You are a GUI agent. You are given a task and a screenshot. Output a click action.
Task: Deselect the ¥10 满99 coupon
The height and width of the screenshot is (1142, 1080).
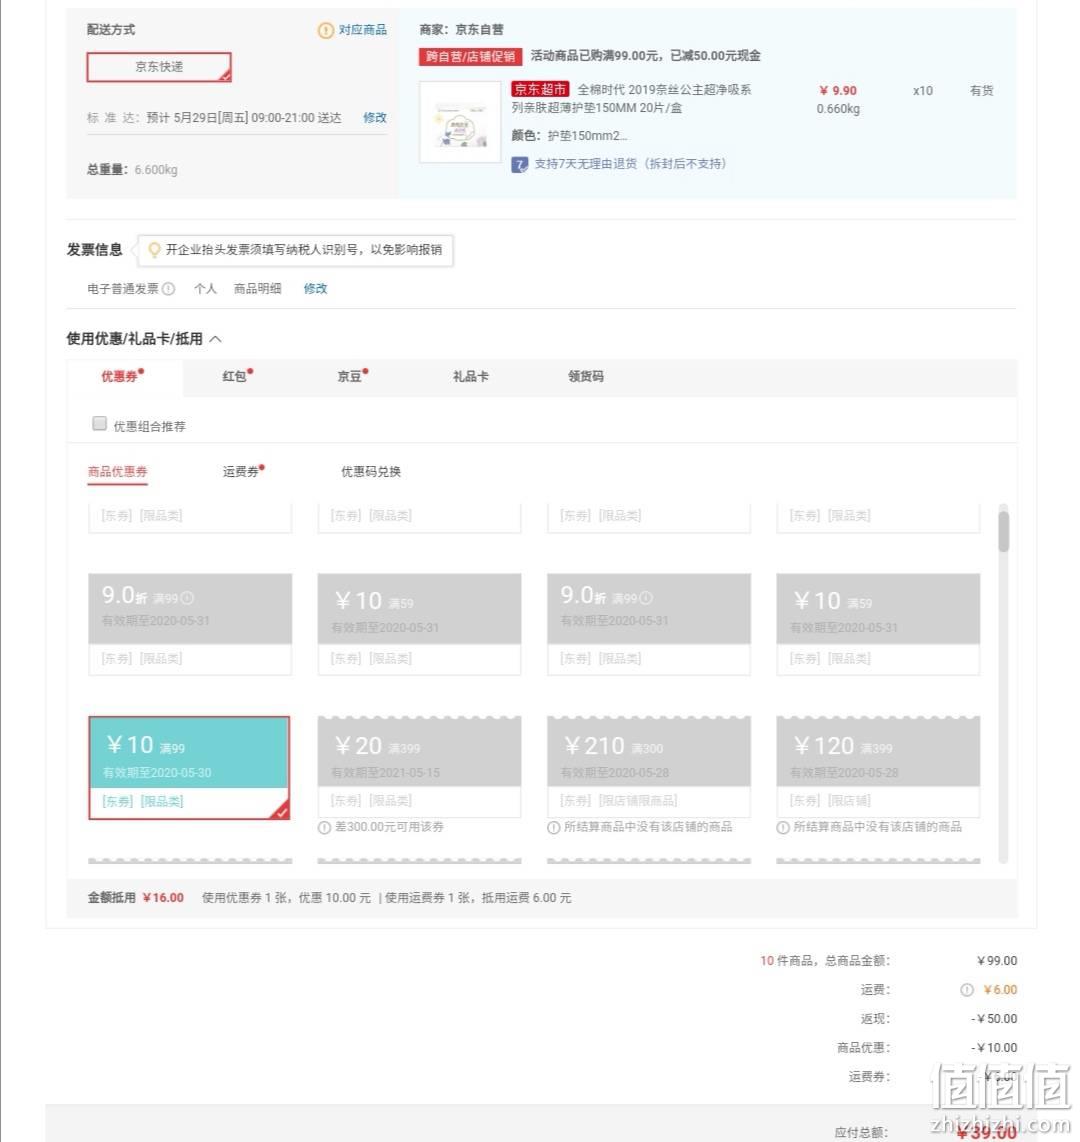tap(189, 768)
